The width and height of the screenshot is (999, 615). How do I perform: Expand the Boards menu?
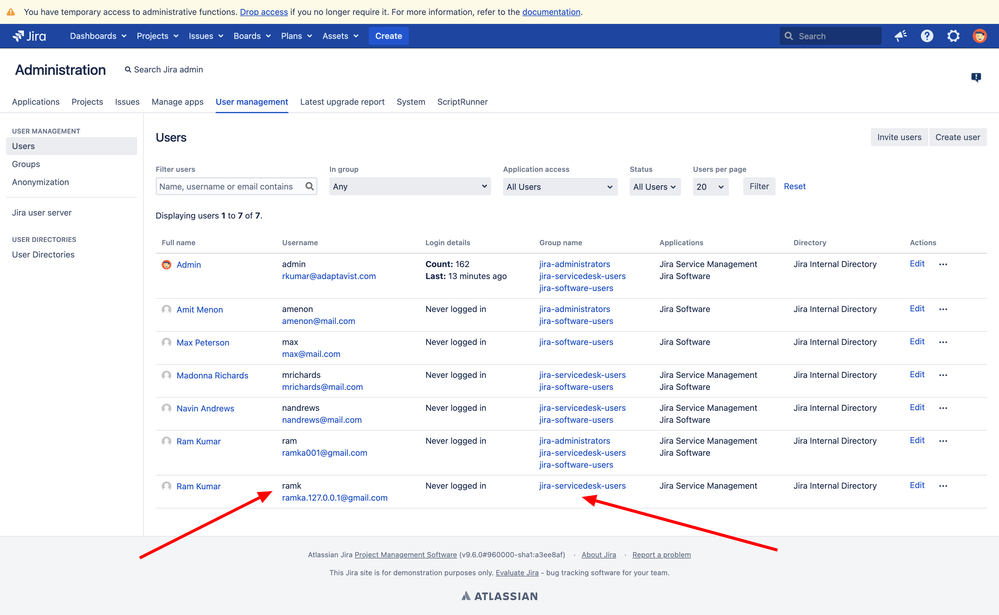coord(252,36)
